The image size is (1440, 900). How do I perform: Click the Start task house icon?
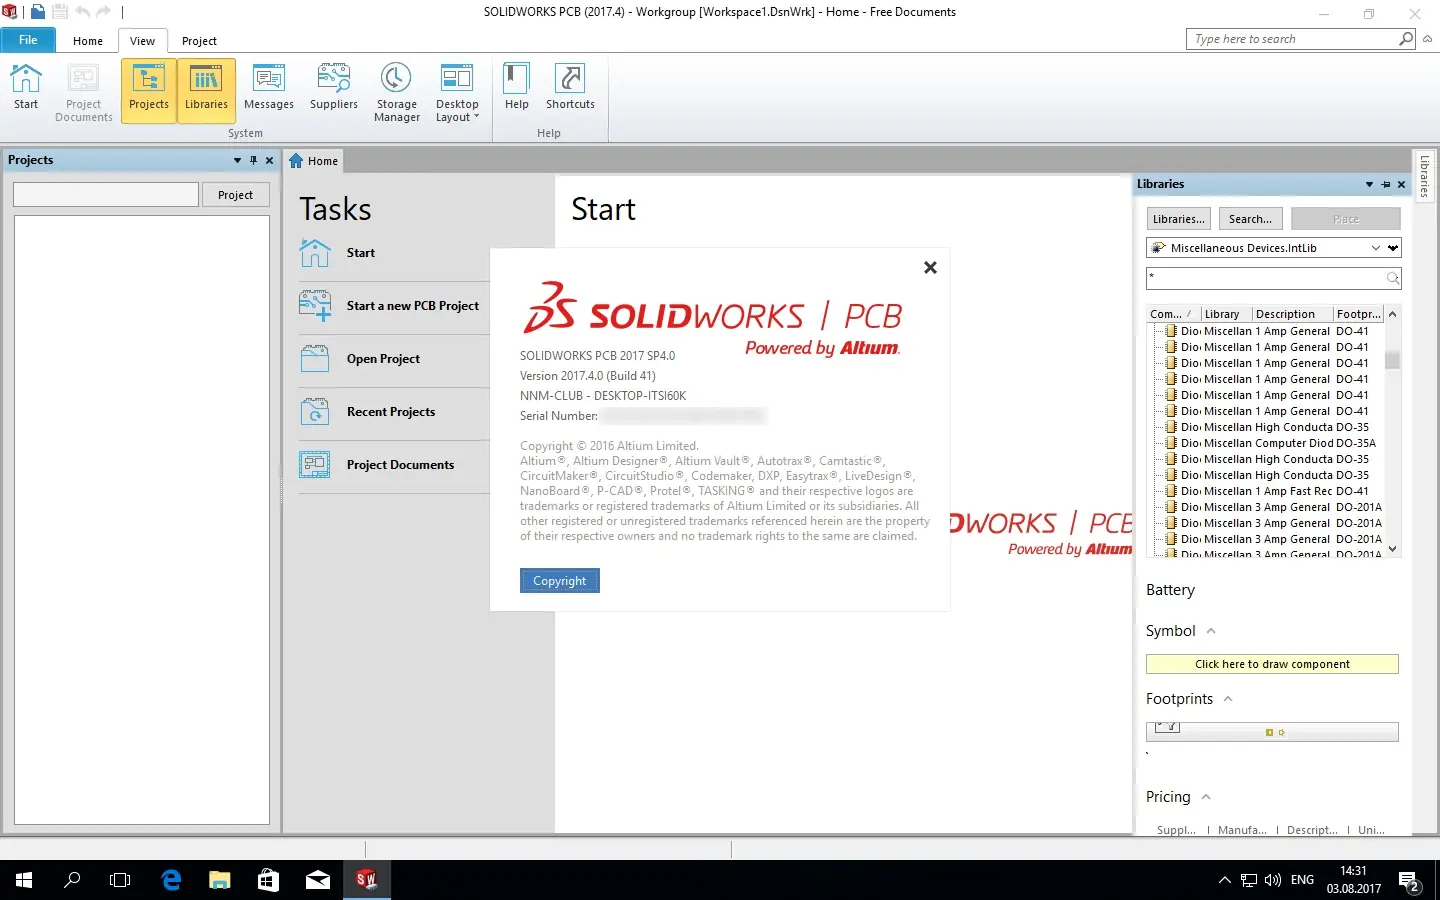[x=315, y=253]
